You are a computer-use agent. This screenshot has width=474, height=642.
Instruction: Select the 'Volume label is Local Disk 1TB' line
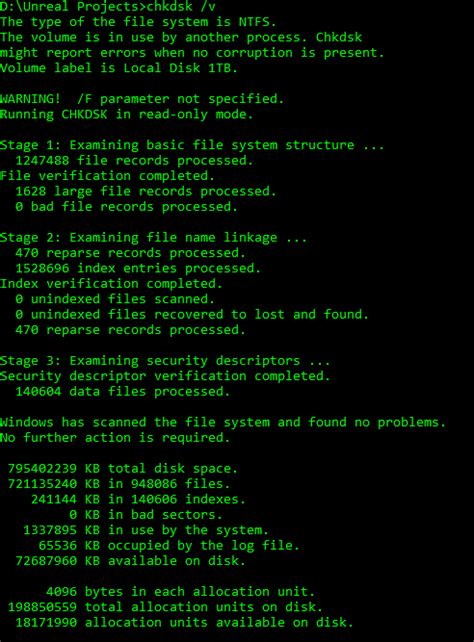click(x=119, y=68)
